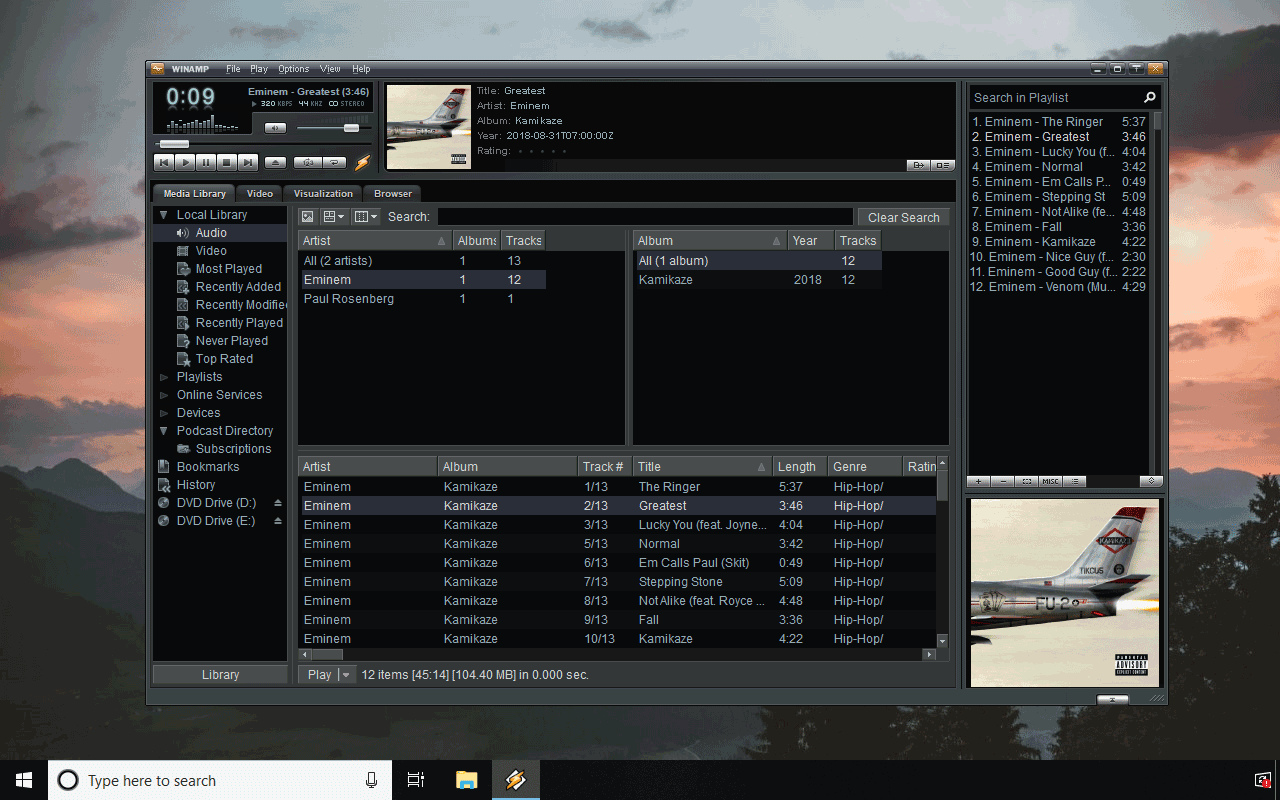Screen dimensions: 1280x800
Task: Click the Clear Search button
Action: pos(903,217)
